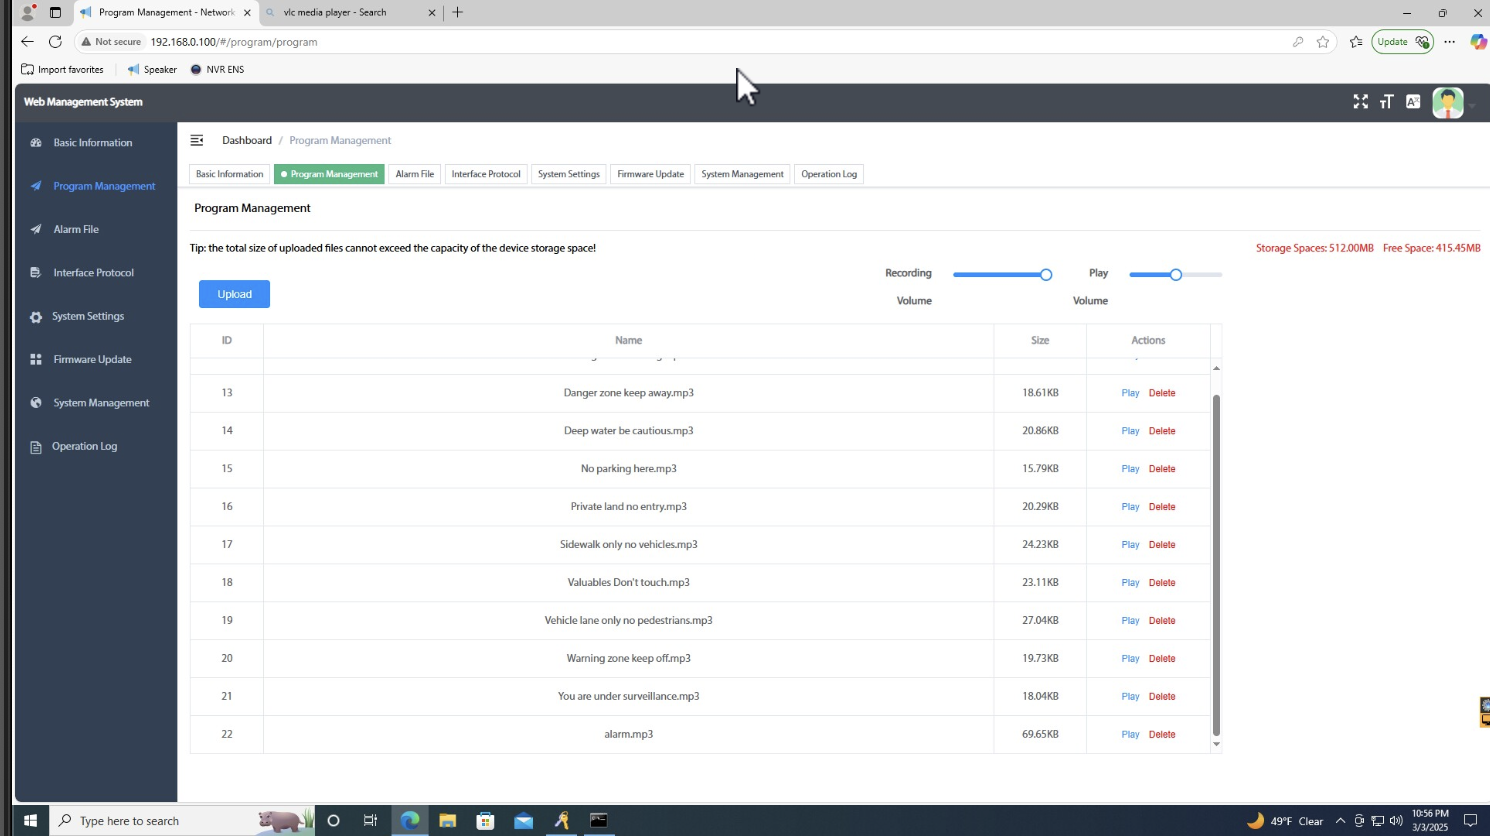Play Danger zone keep away.mp3
This screenshot has width=1490, height=836.
coord(1130,393)
